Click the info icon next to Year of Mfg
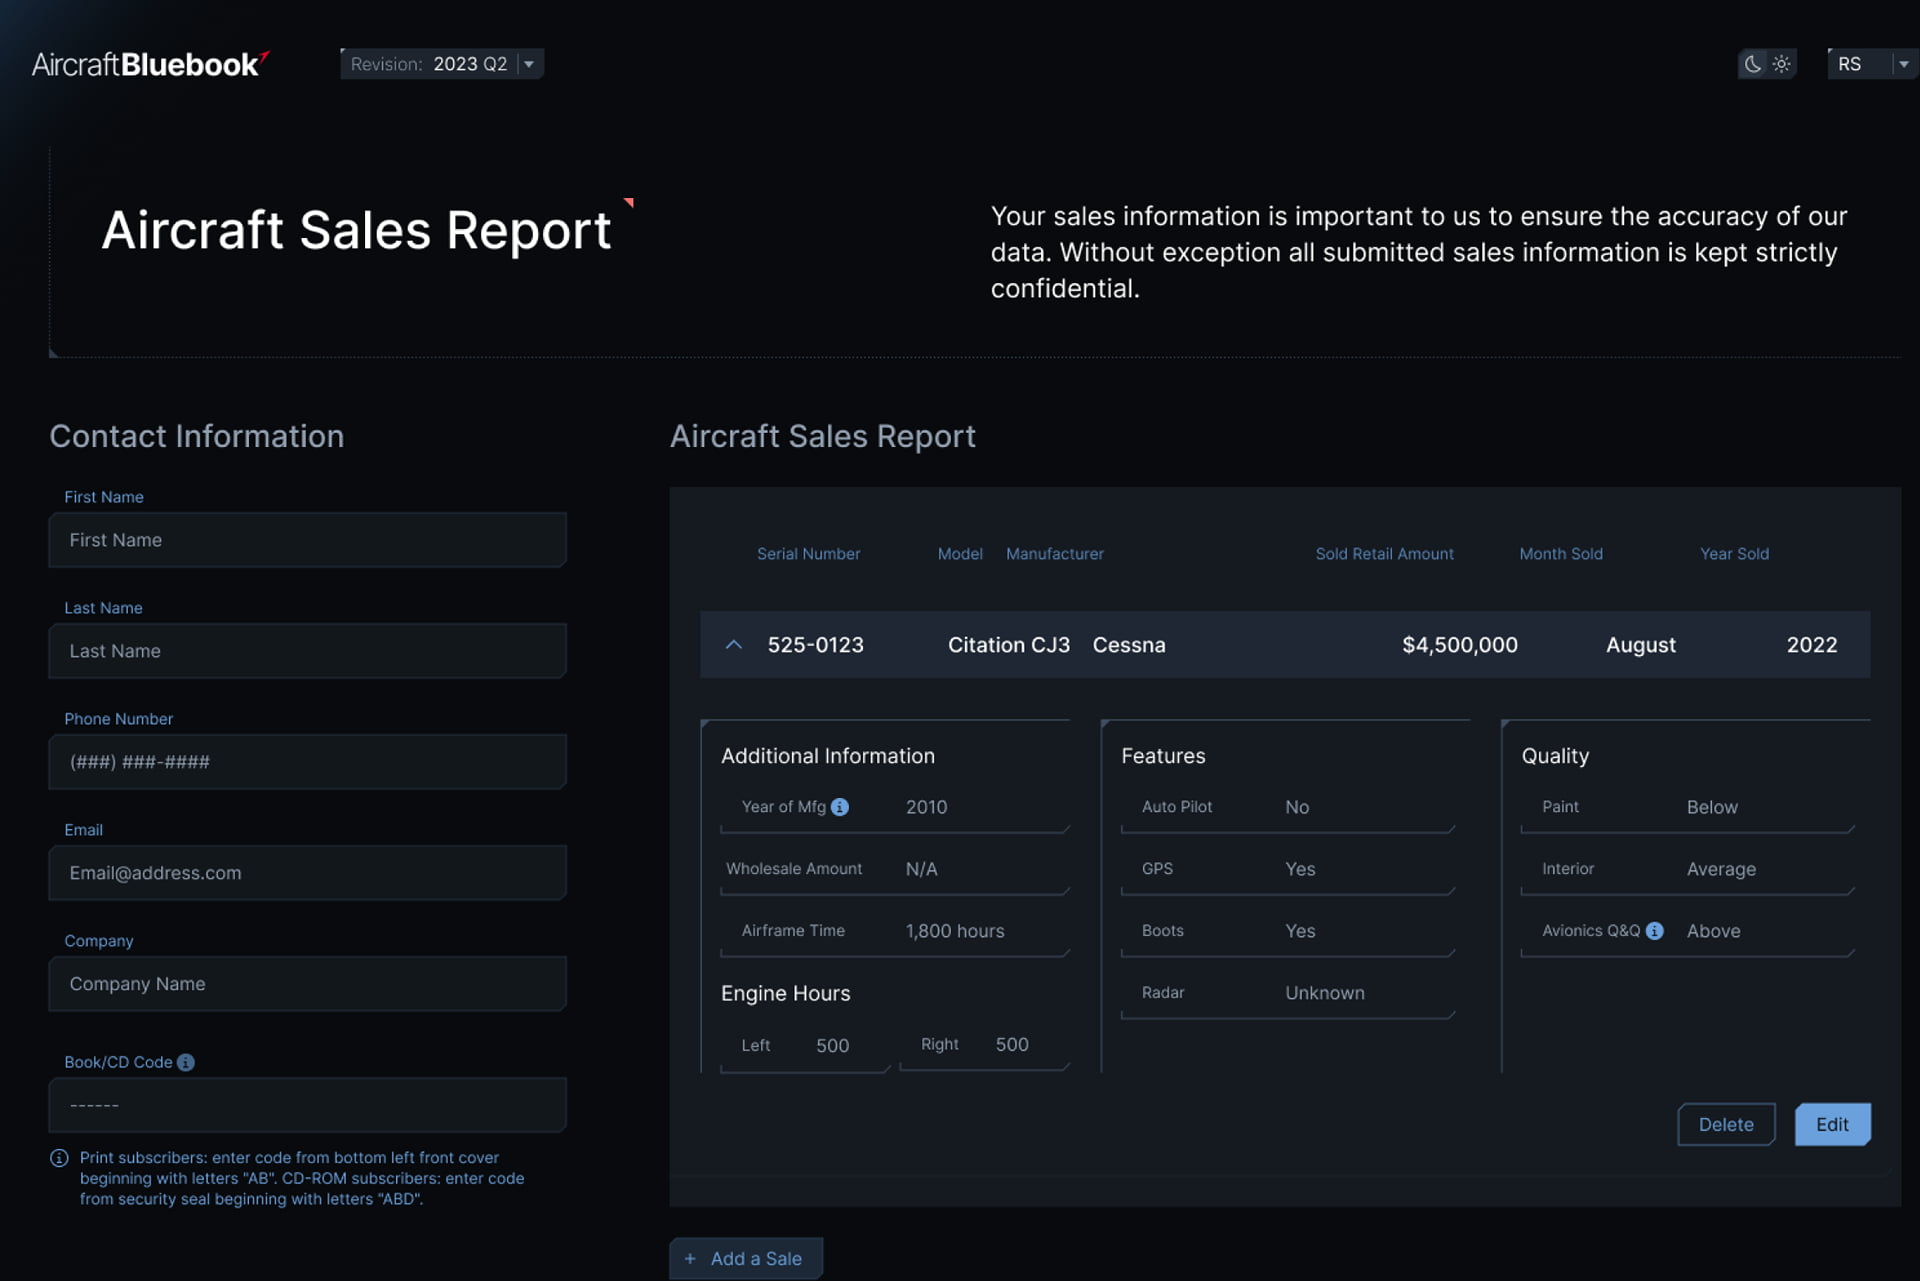The height and width of the screenshot is (1281, 1920). pos(841,807)
